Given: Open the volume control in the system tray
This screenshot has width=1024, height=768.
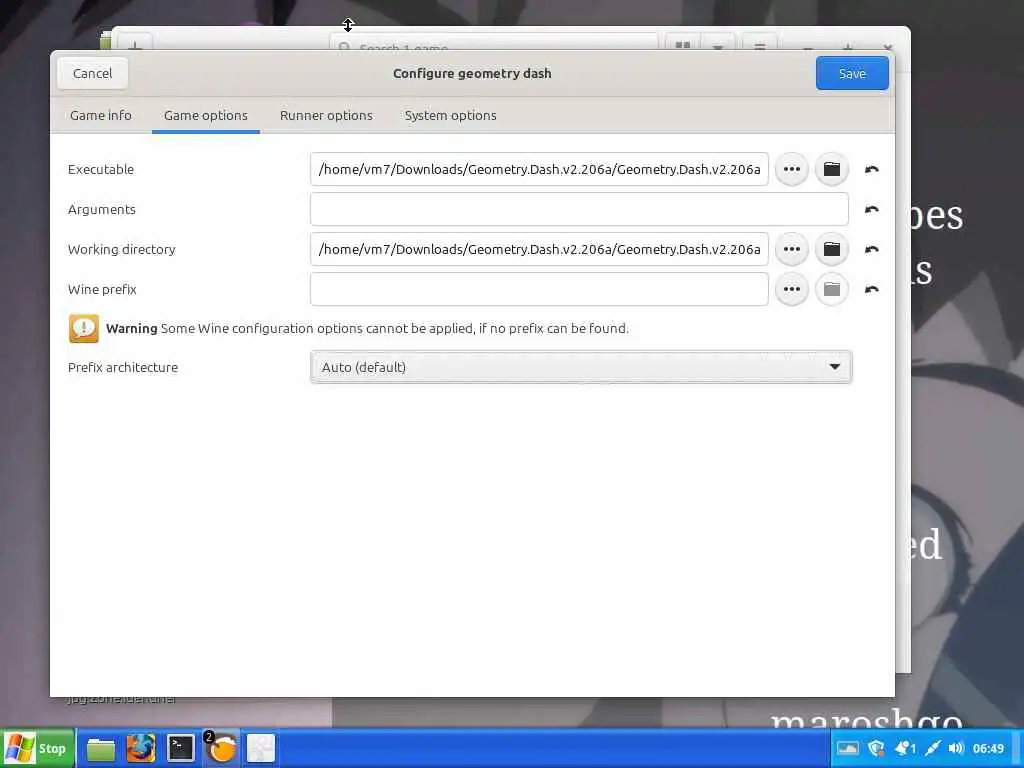Looking at the screenshot, I should pos(955,748).
